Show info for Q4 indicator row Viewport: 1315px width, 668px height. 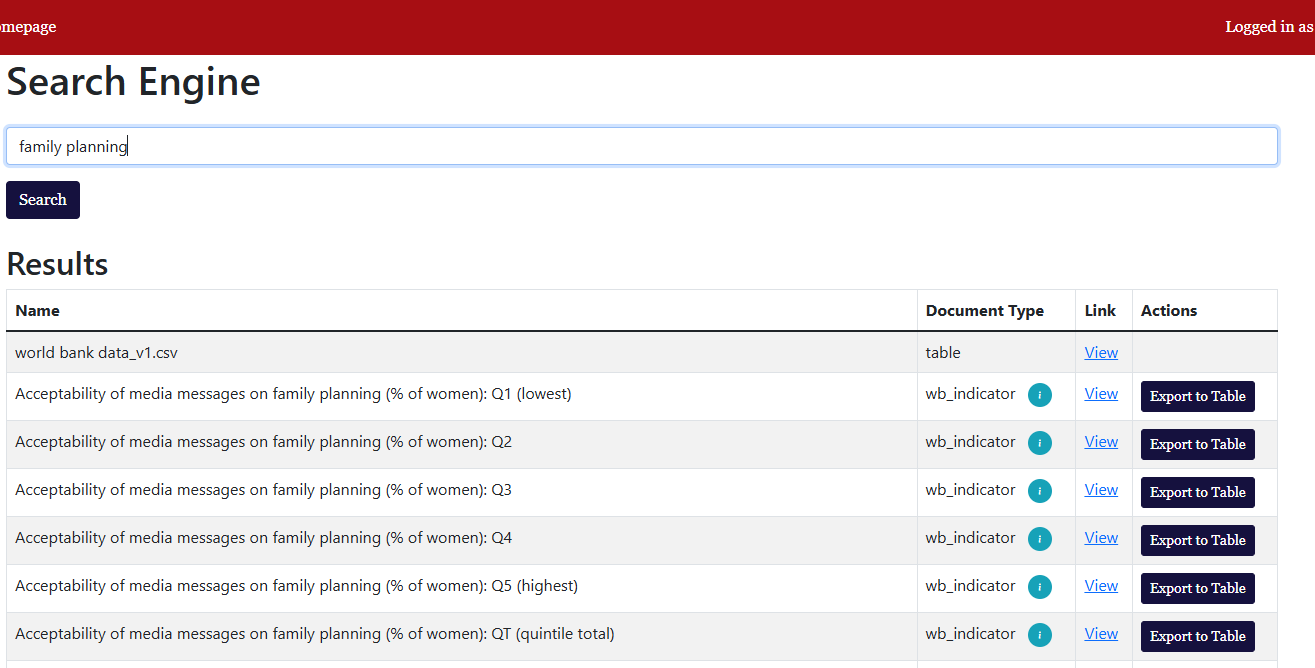coord(1039,539)
